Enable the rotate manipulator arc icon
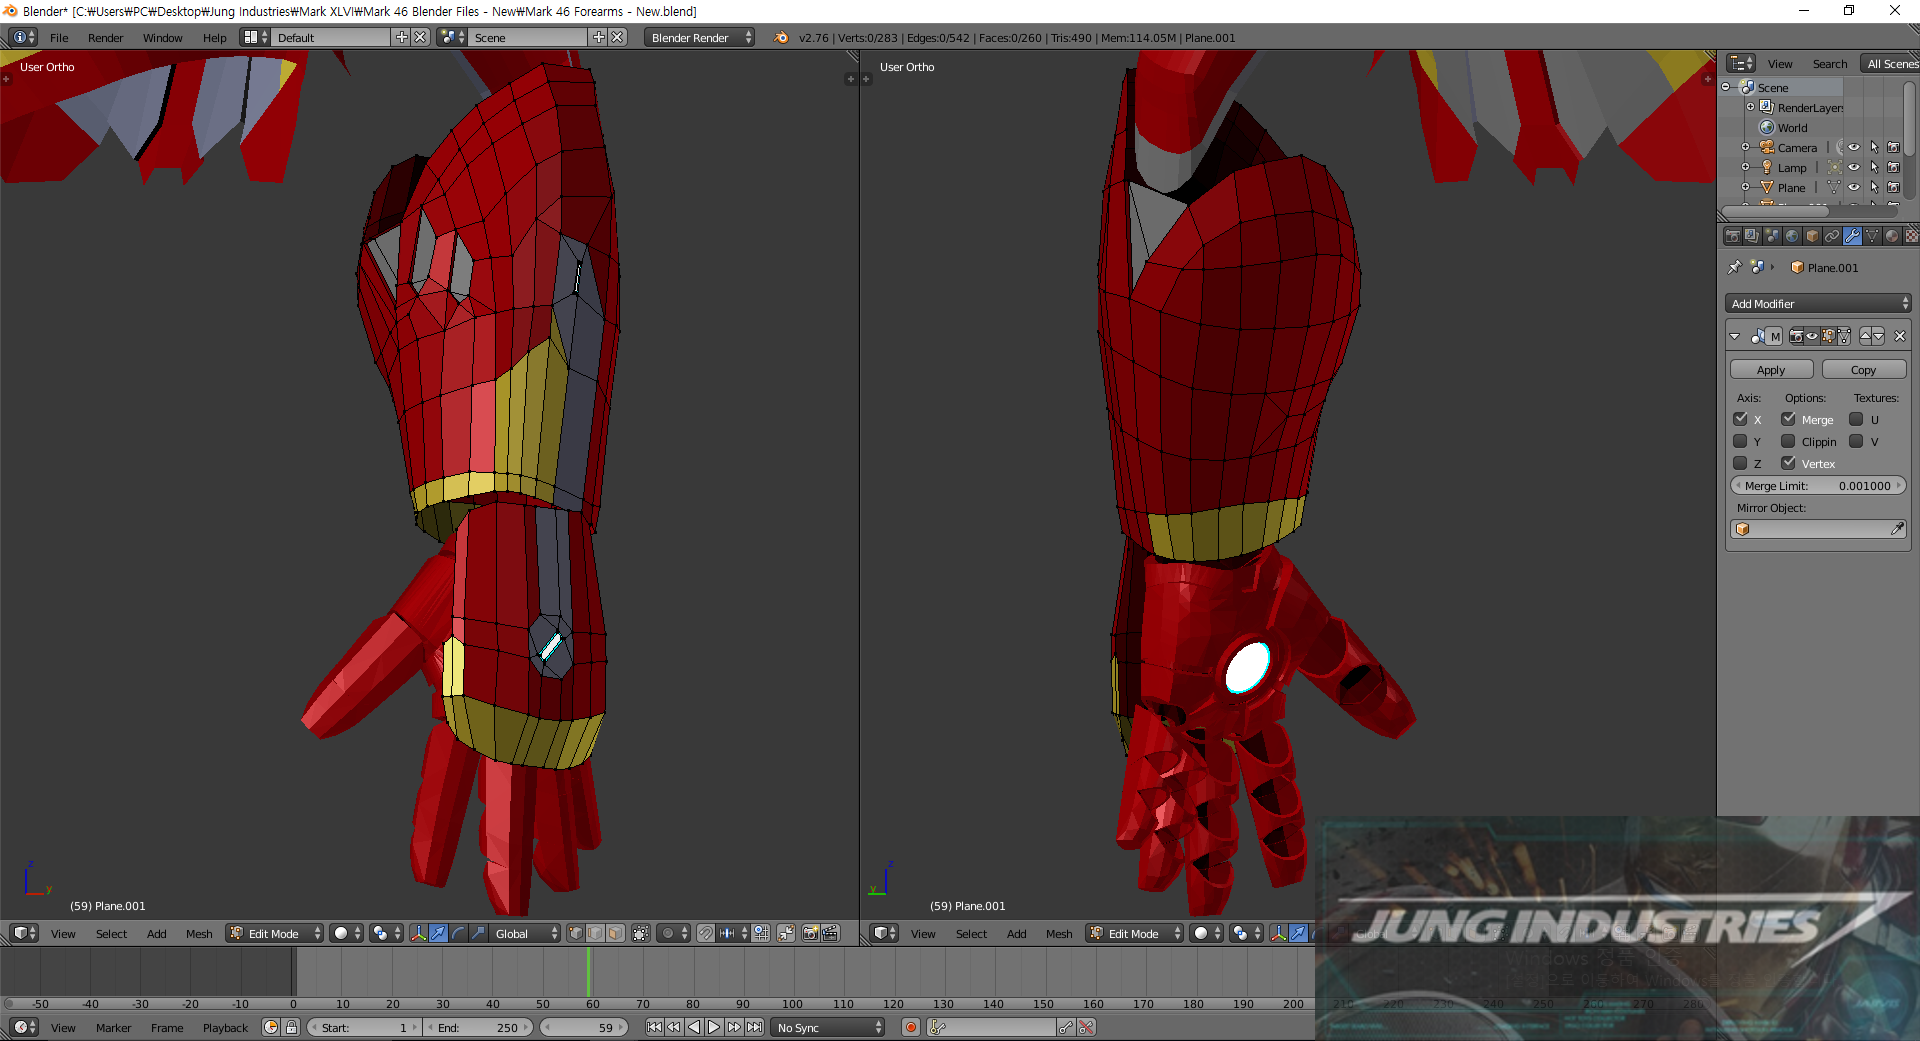 pos(458,933)
